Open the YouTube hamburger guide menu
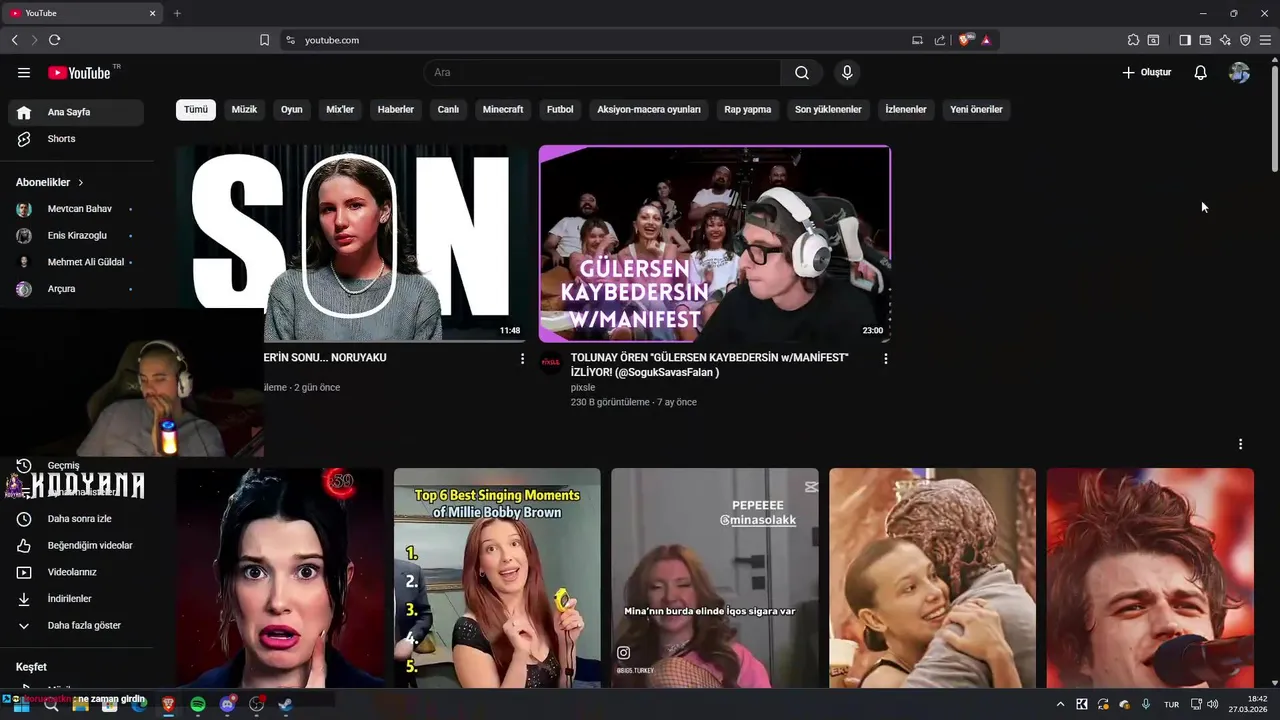Image resolution: width=1280 pixels, height=720 pixels. click(x=24, y=73)
